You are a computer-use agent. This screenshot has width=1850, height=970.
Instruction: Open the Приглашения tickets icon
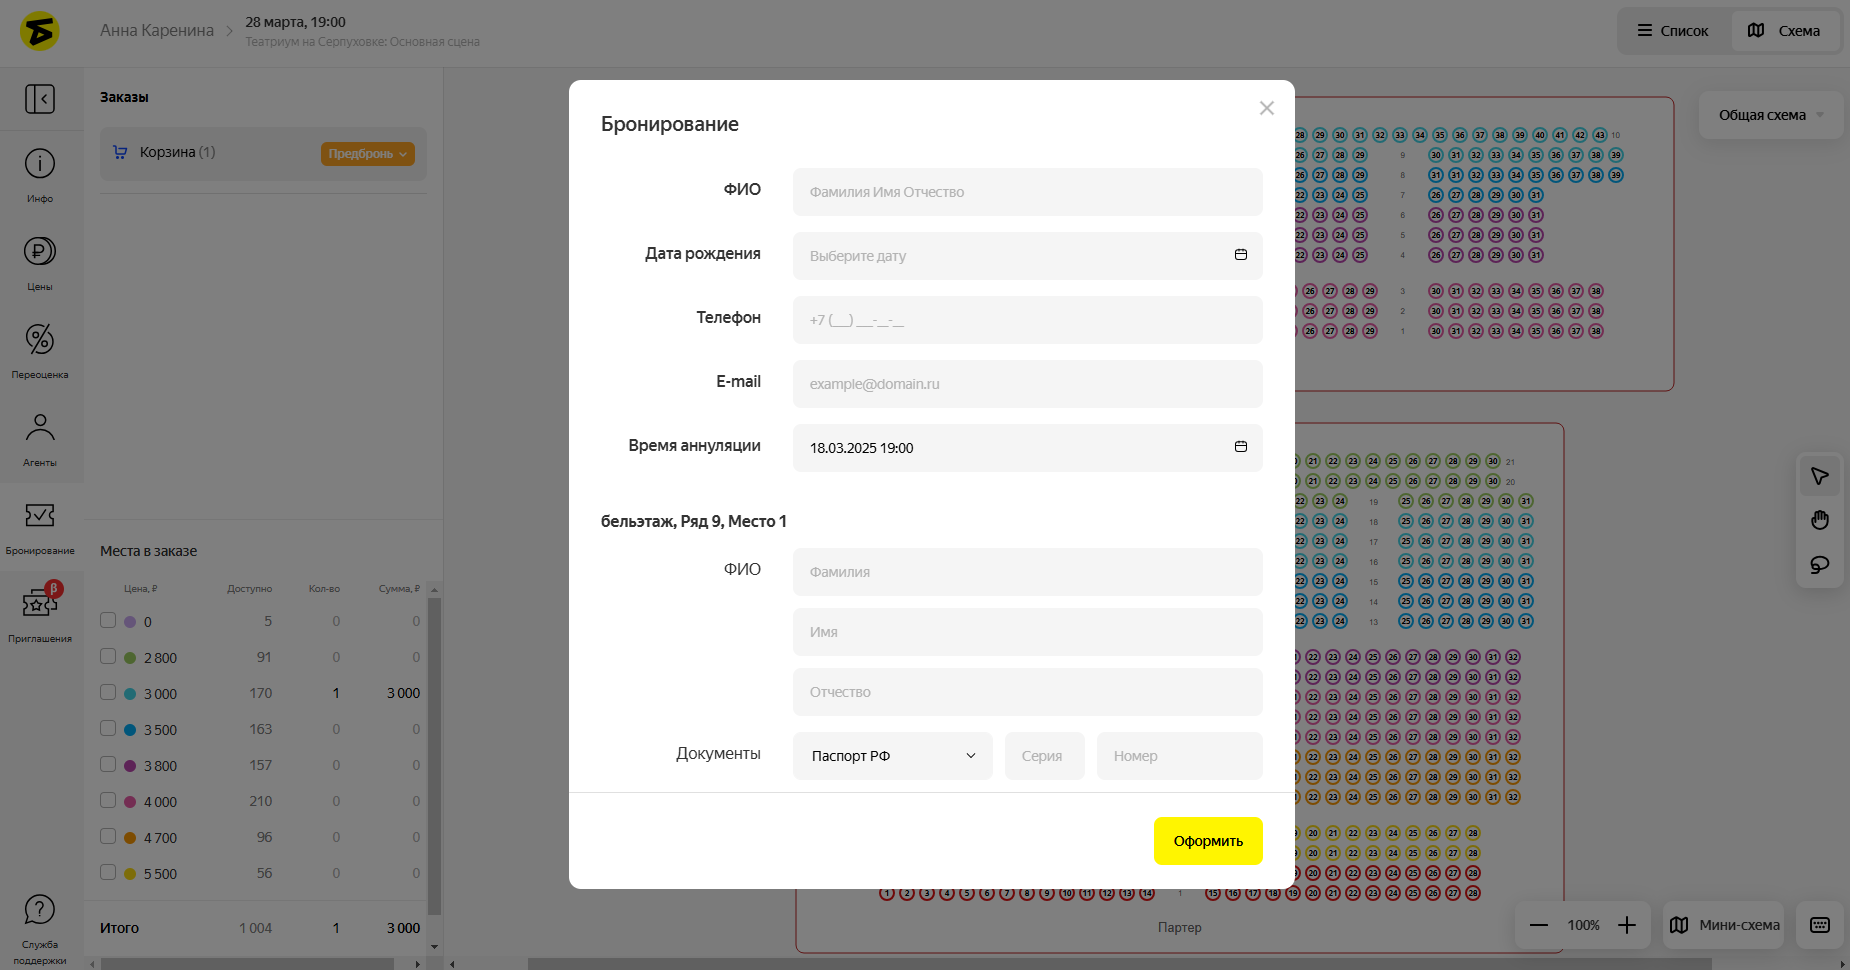click(x=40, y=604)
